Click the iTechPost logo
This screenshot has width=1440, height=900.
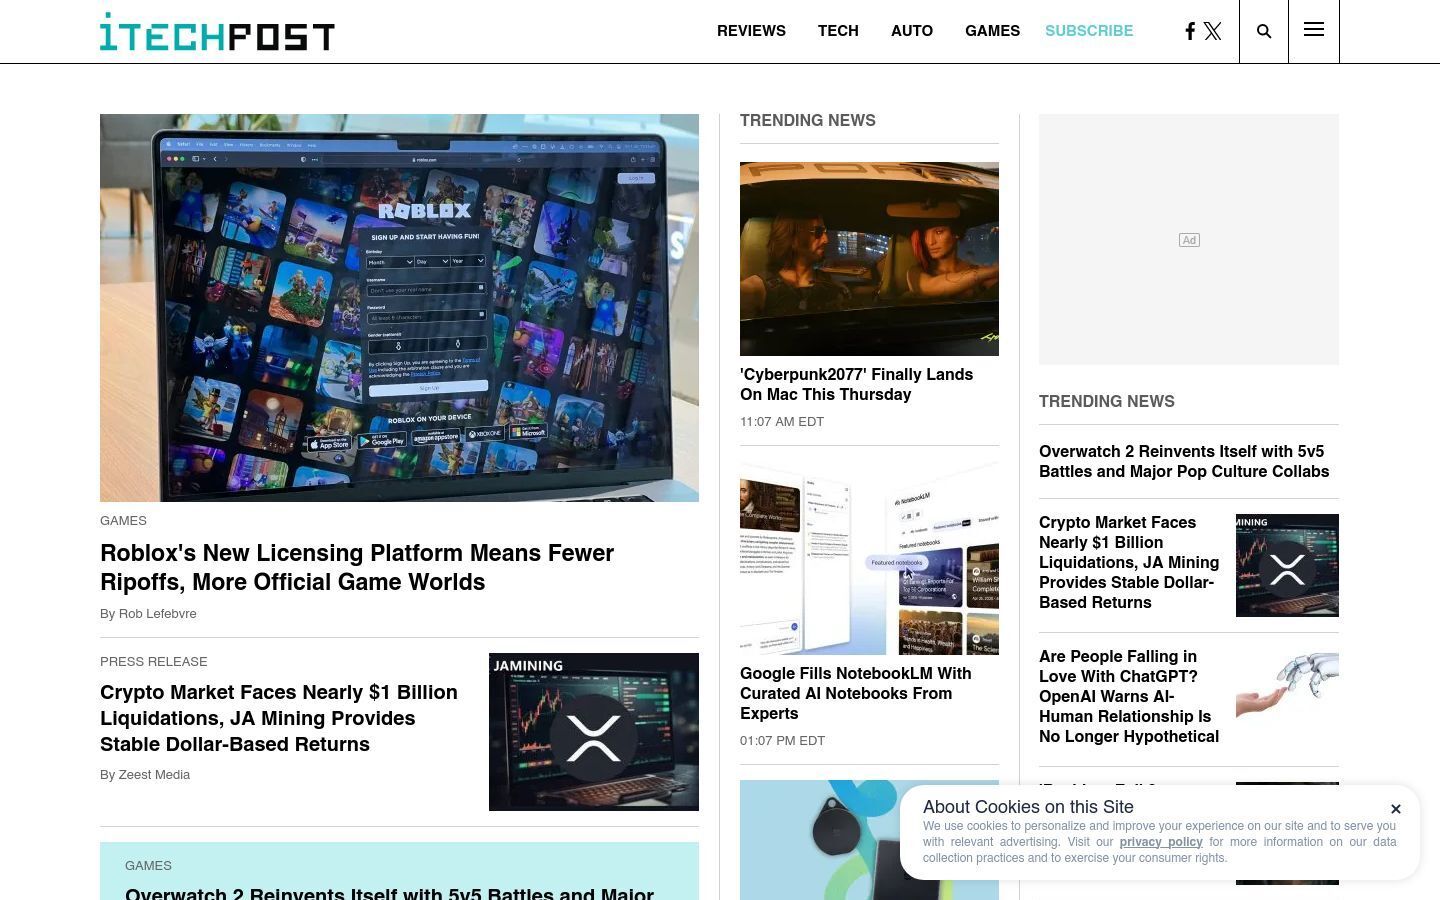(217, 32)
